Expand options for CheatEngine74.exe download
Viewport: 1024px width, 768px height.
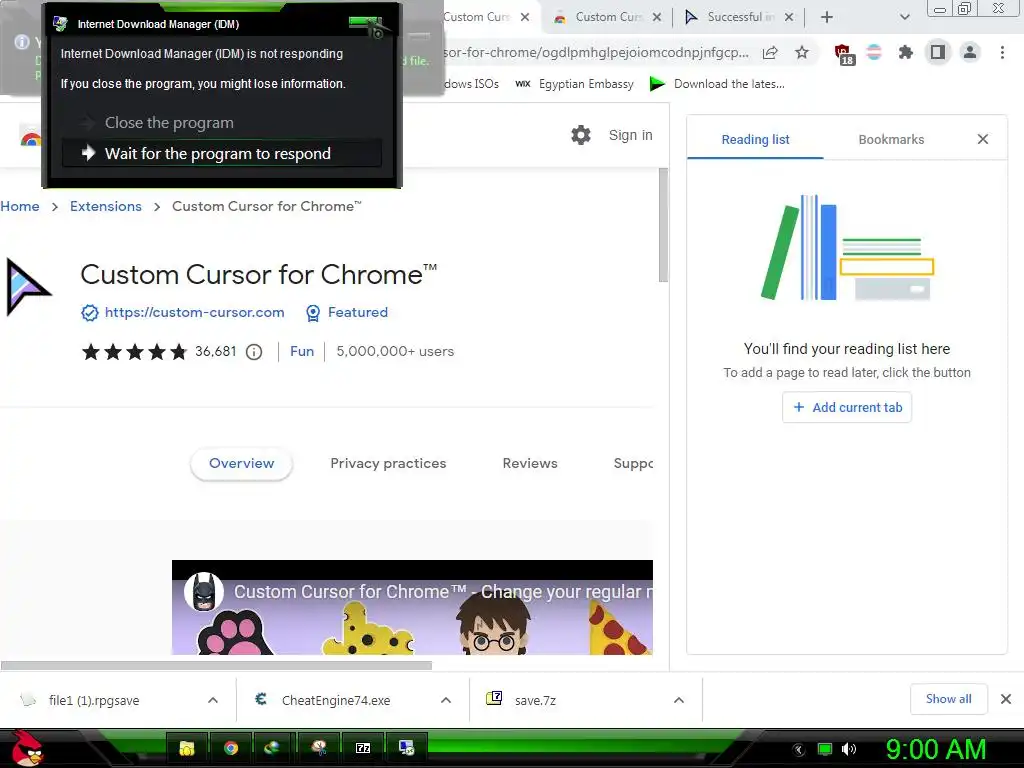pos(446,700)
